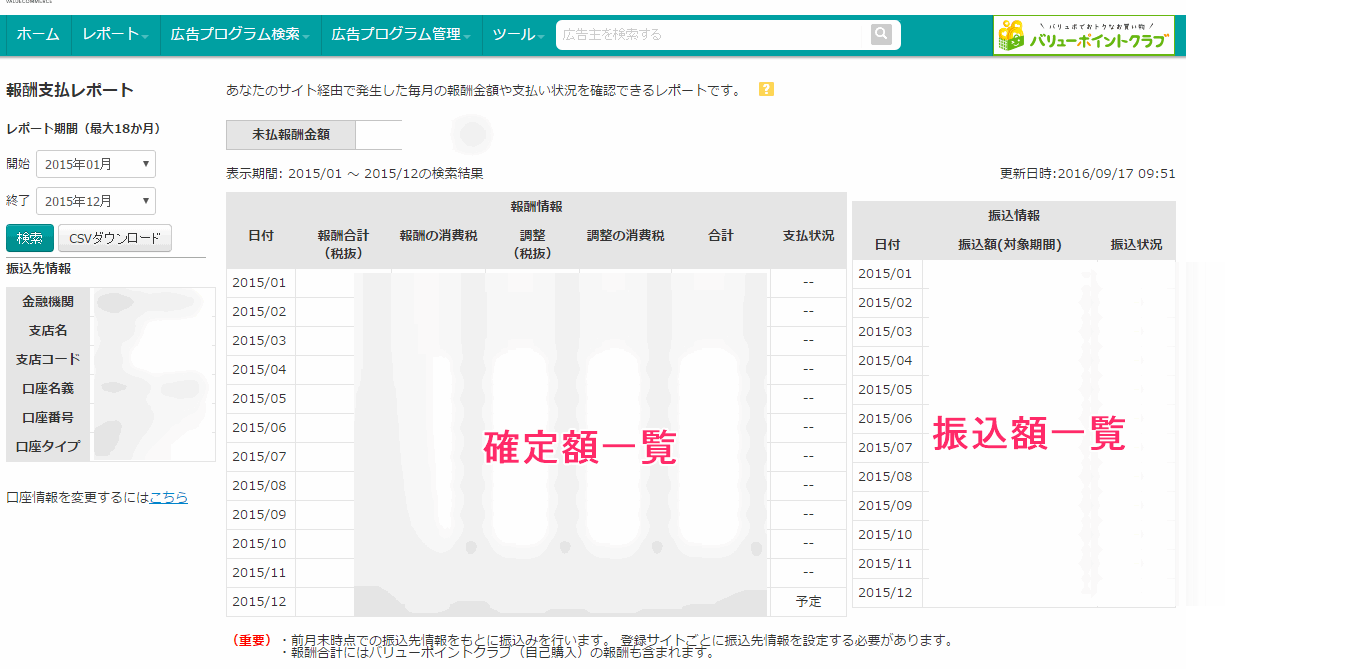Image resolution: width=1347 pixels, height=669 pixels.
Task: Focus the 広告主を検索する search field
Action: coord(710,35)
